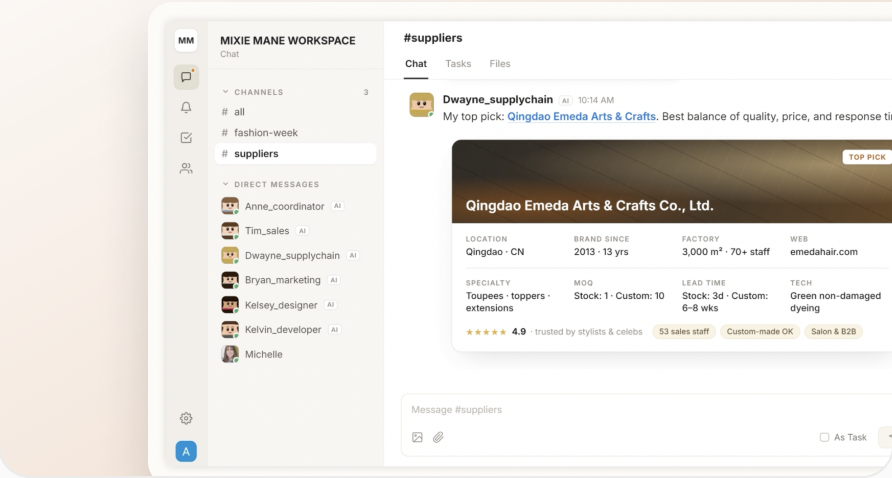892x478 pixels.
Task: Switch to the Files tab
Action: tap(499, 64)
